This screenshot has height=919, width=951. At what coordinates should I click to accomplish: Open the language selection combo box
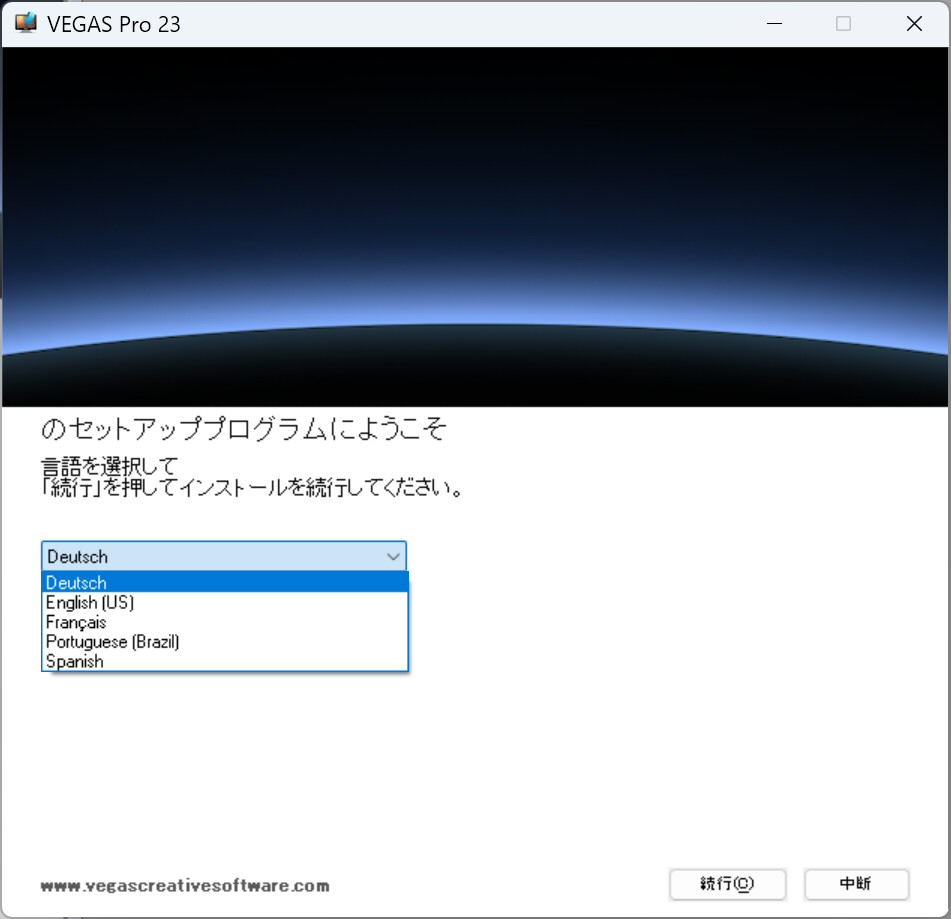point(224,556)
